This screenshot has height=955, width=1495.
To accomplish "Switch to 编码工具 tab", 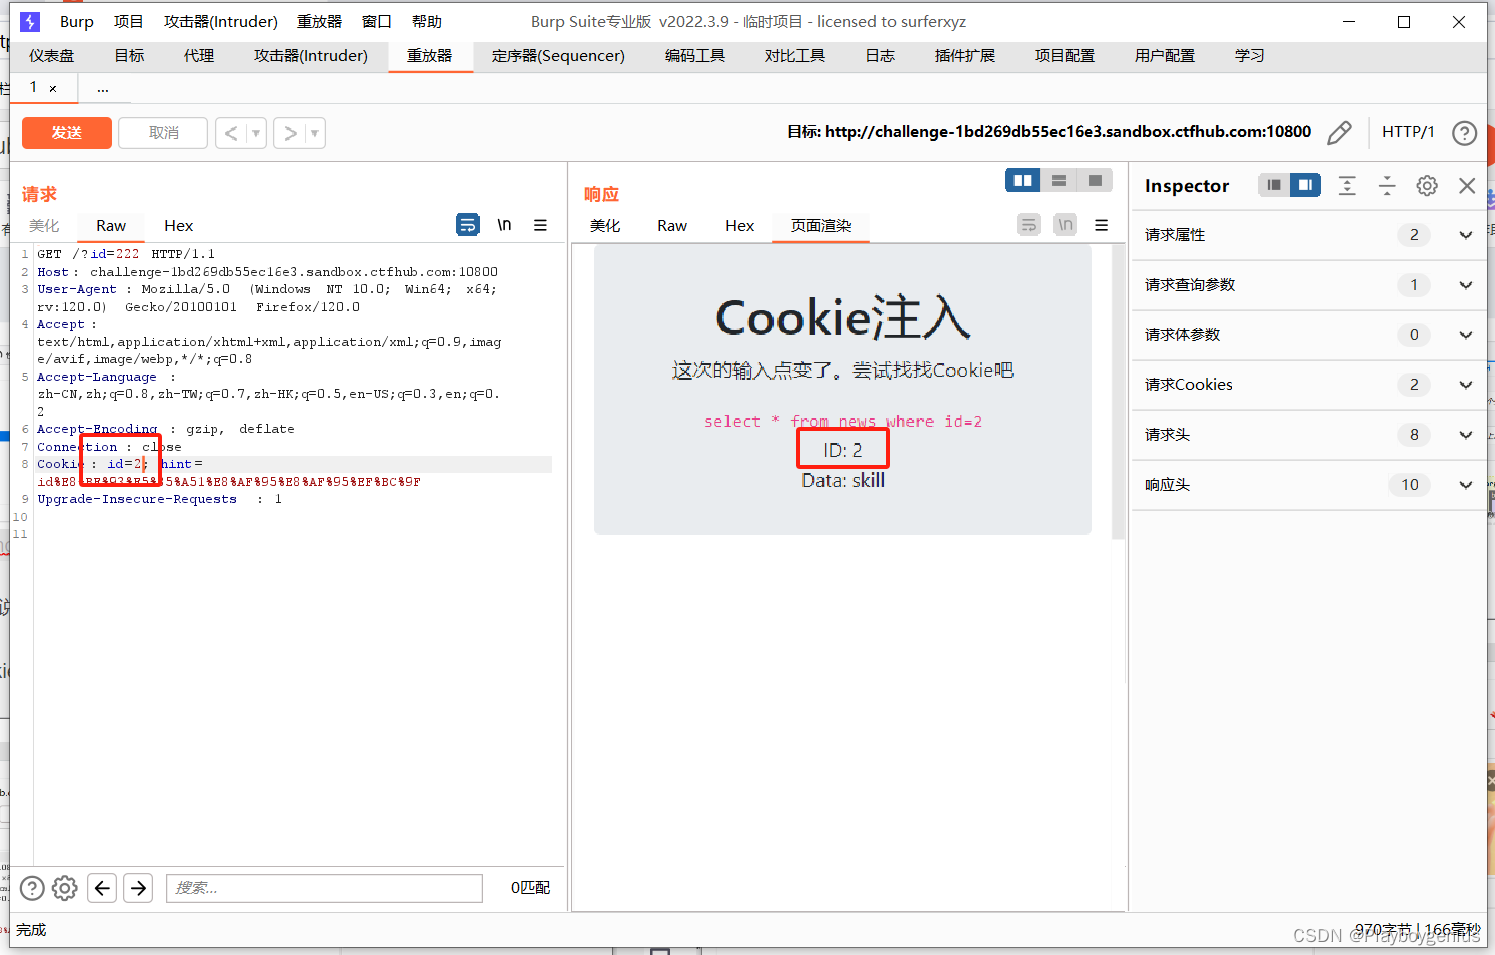I will (695, 56).
